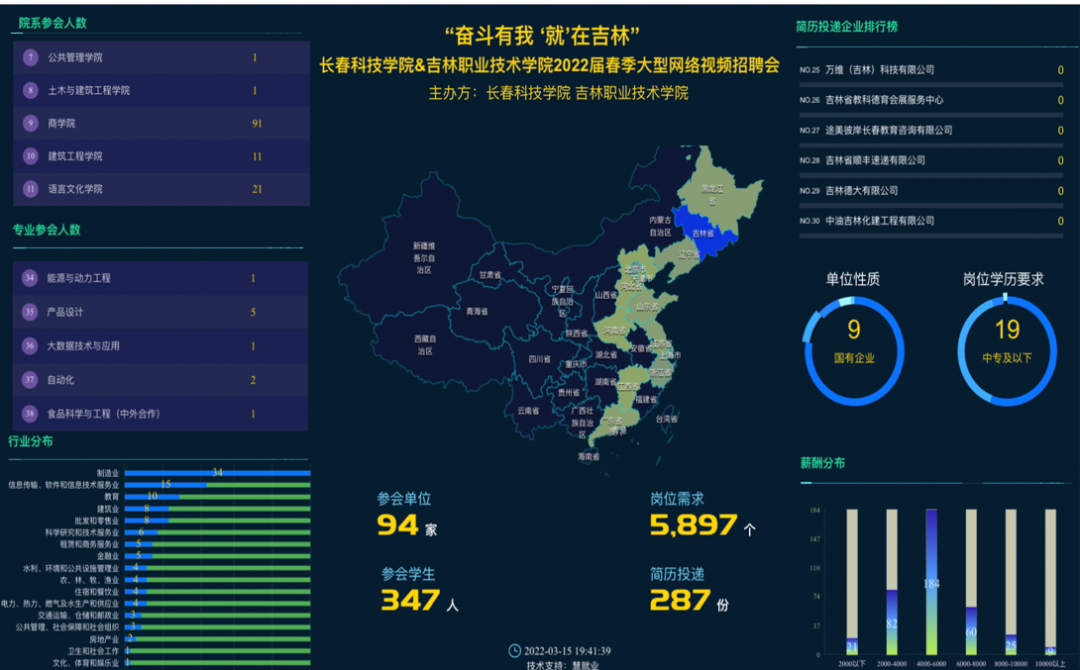Open the 建筑工程学院 row in department list

tap(161, 156)
